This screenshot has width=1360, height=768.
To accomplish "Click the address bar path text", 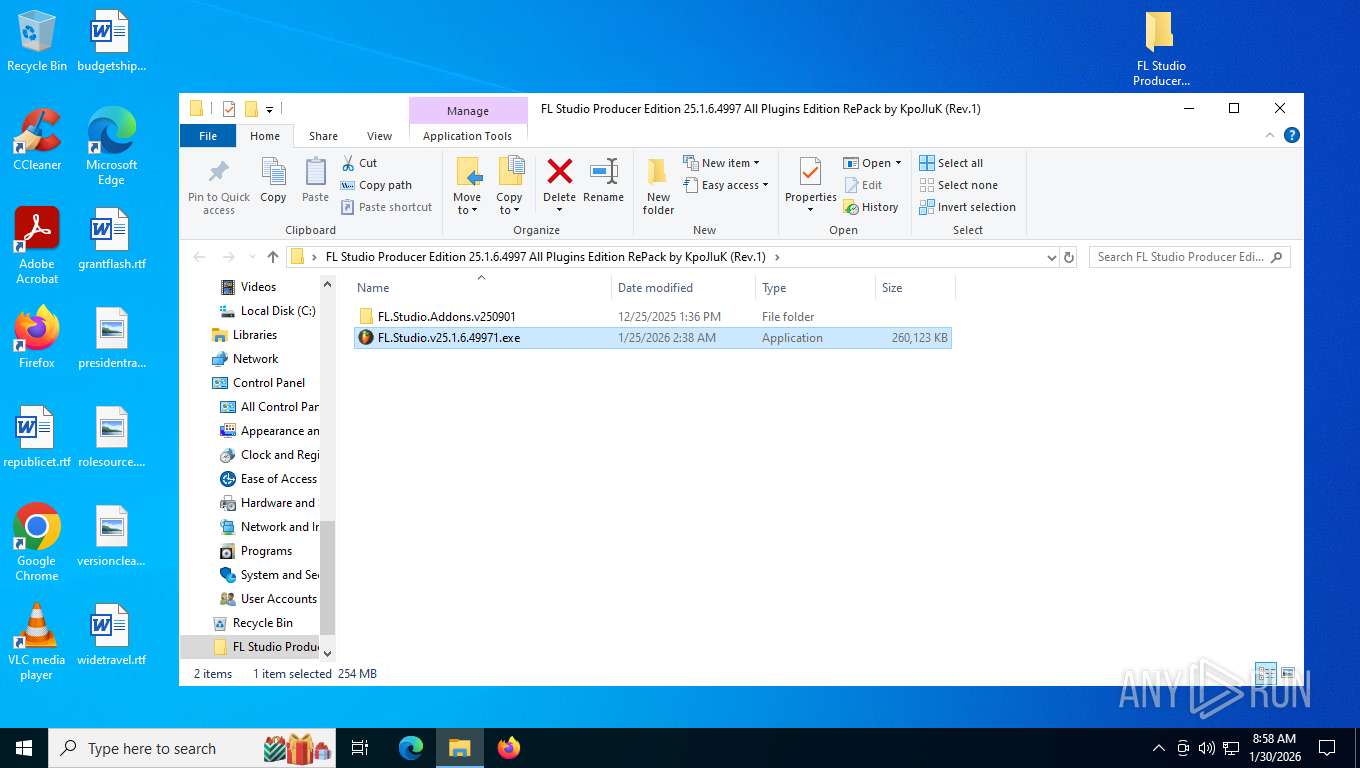I will 545,257.
